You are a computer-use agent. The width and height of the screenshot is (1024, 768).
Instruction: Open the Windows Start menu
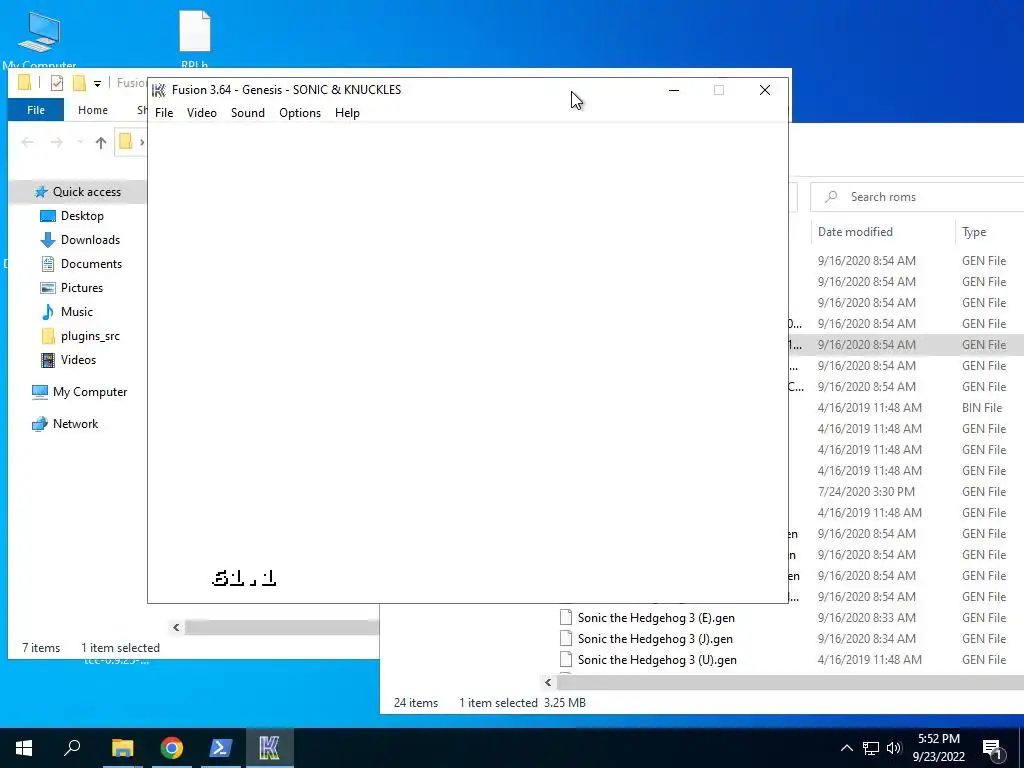tap(24, 748)
